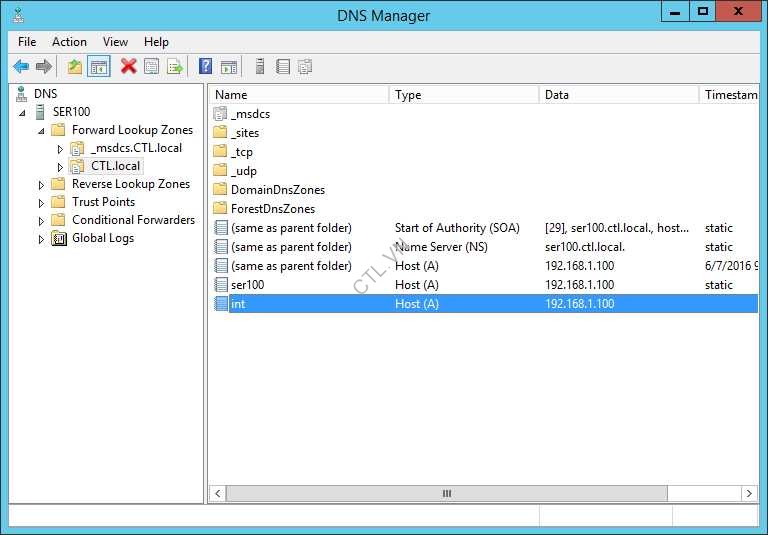Click DNS Manager title bar app icon

(x=18, y=15)
